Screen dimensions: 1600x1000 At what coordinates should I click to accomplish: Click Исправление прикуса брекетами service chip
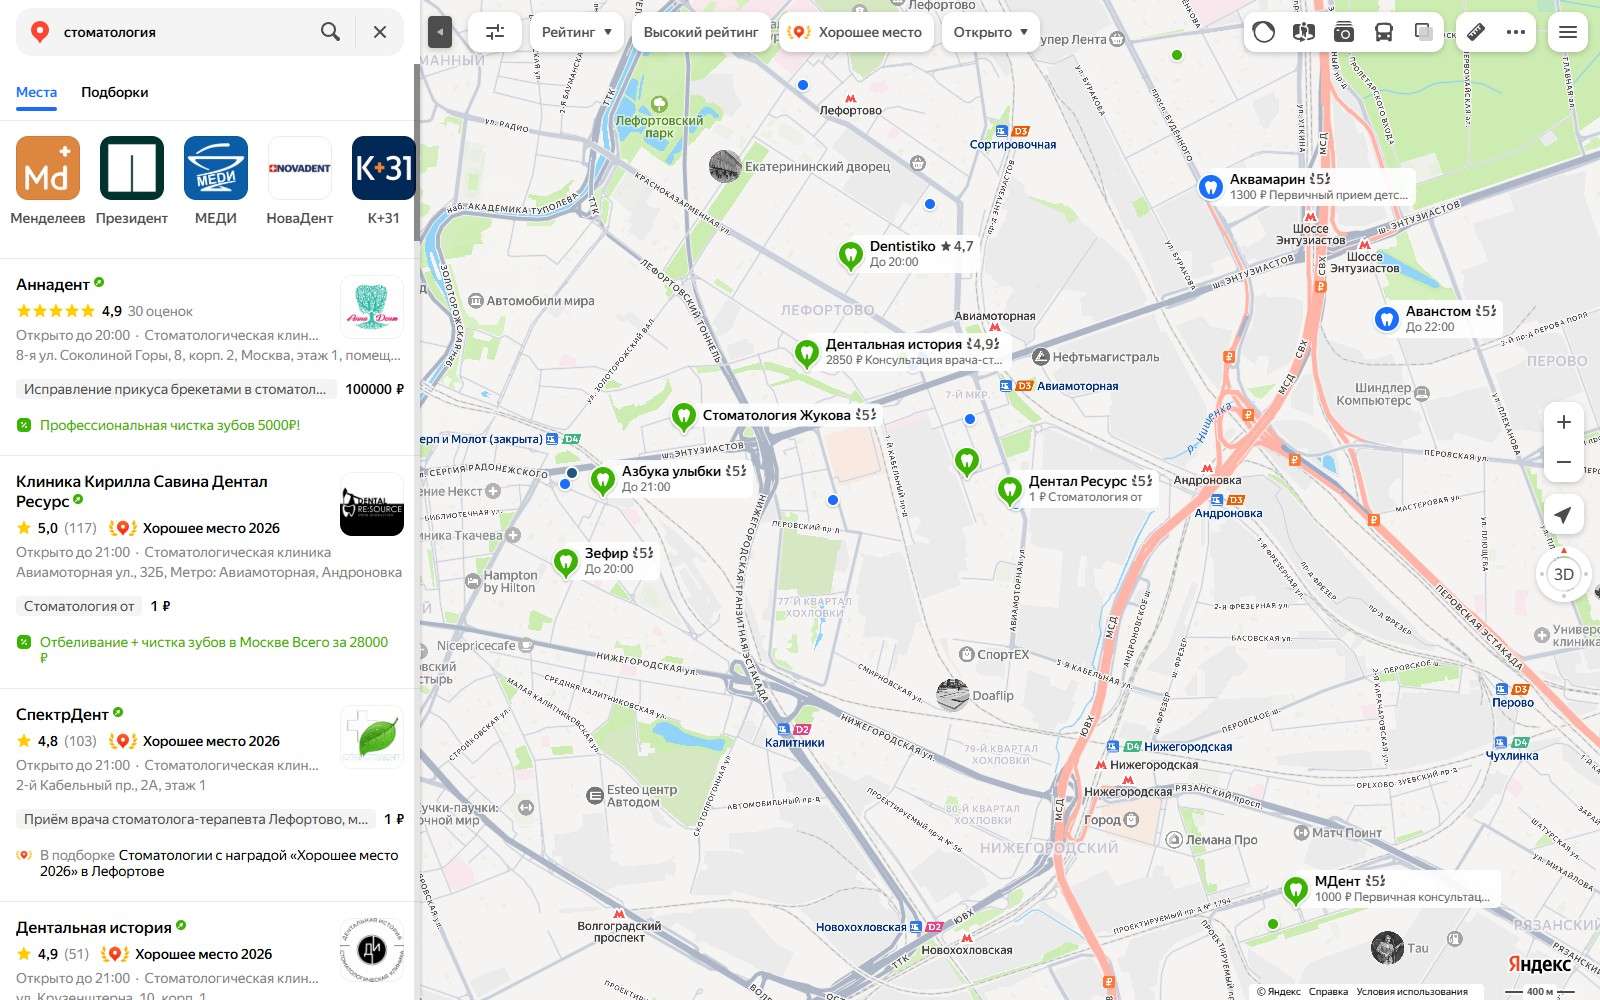(175, 389)
